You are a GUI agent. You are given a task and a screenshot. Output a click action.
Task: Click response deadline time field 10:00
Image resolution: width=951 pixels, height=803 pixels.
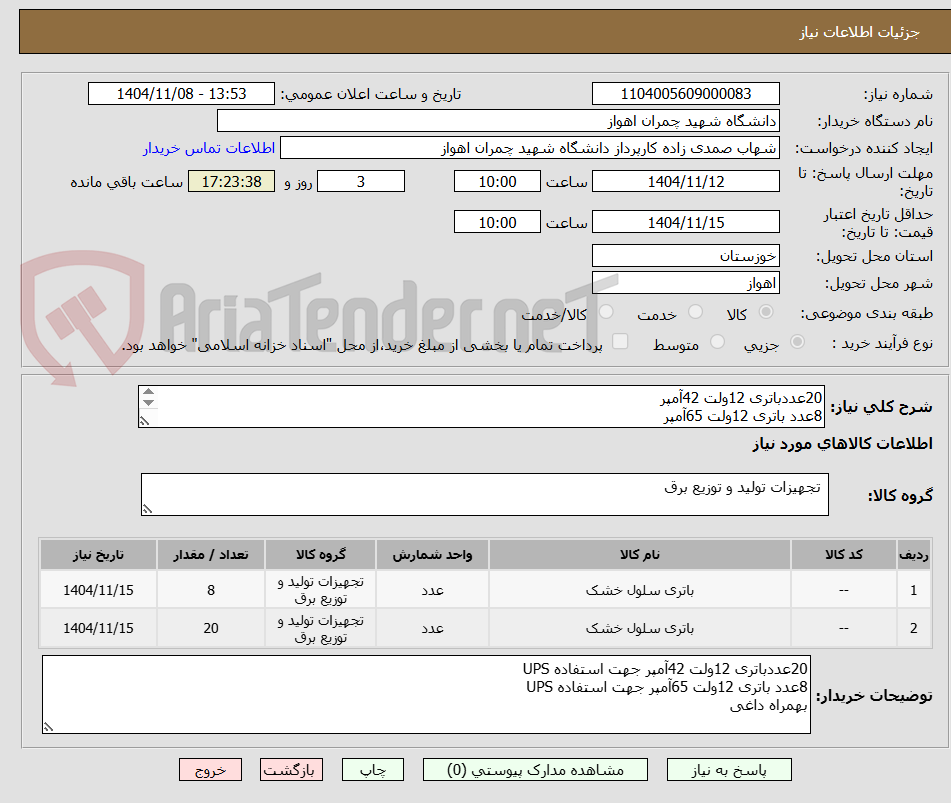tap(497, 181)
